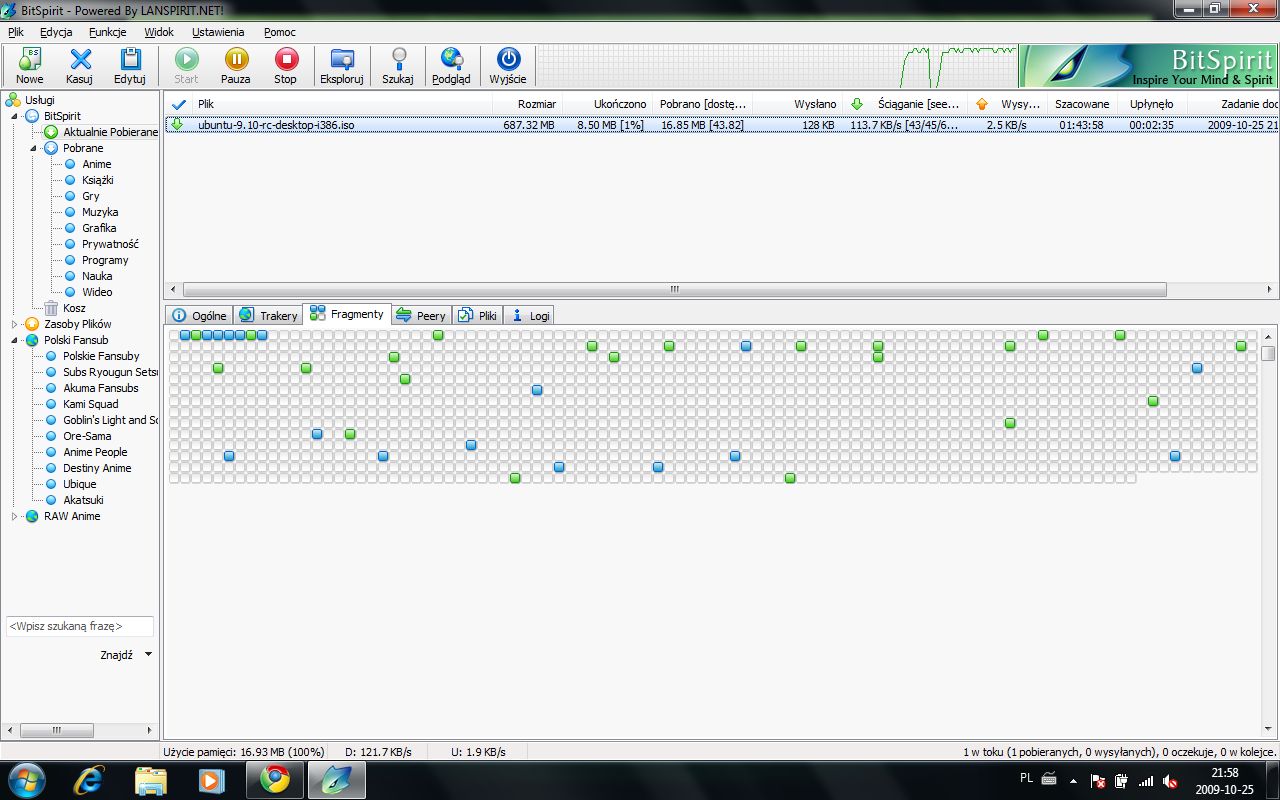Open the Pomoc menu
The width and height of the screenshot is (1280, 800).
[280, 32]
